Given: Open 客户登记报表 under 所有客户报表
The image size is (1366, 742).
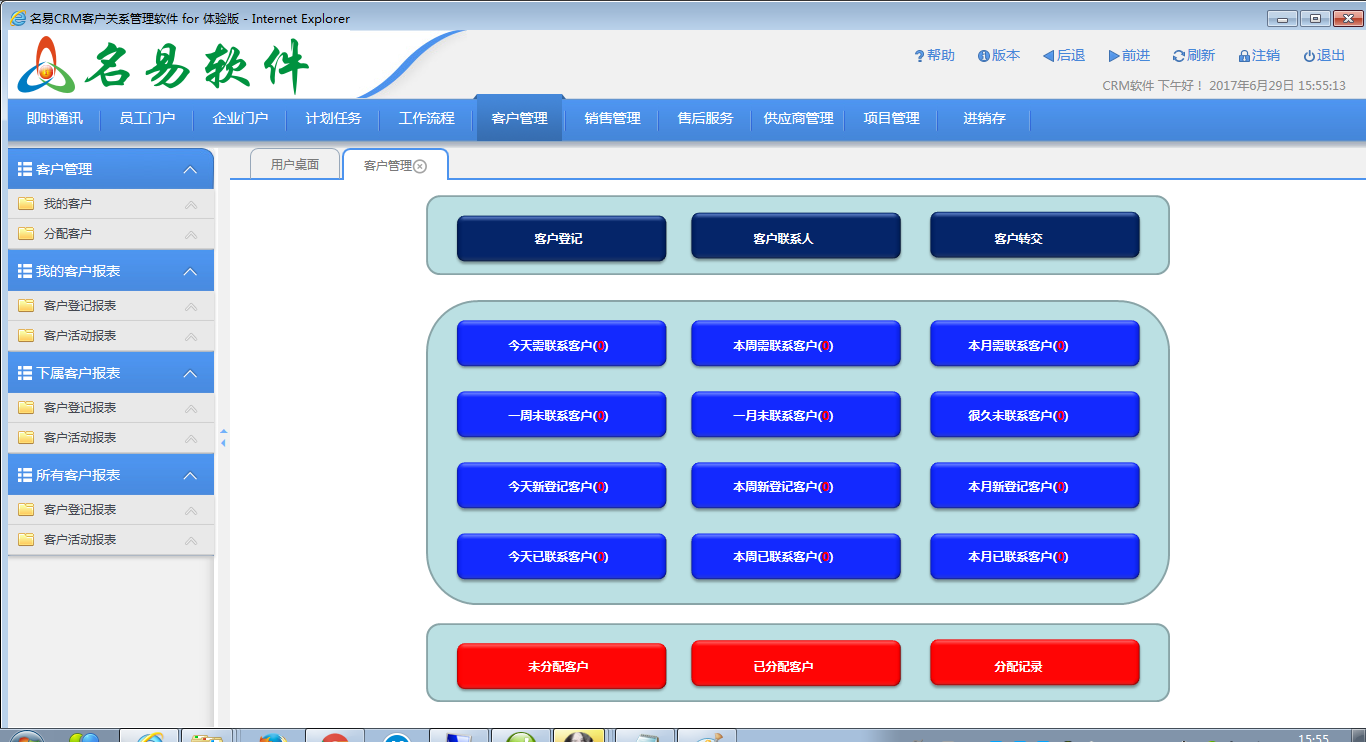Looking at the screenshot, I should [x=111, y=510].
